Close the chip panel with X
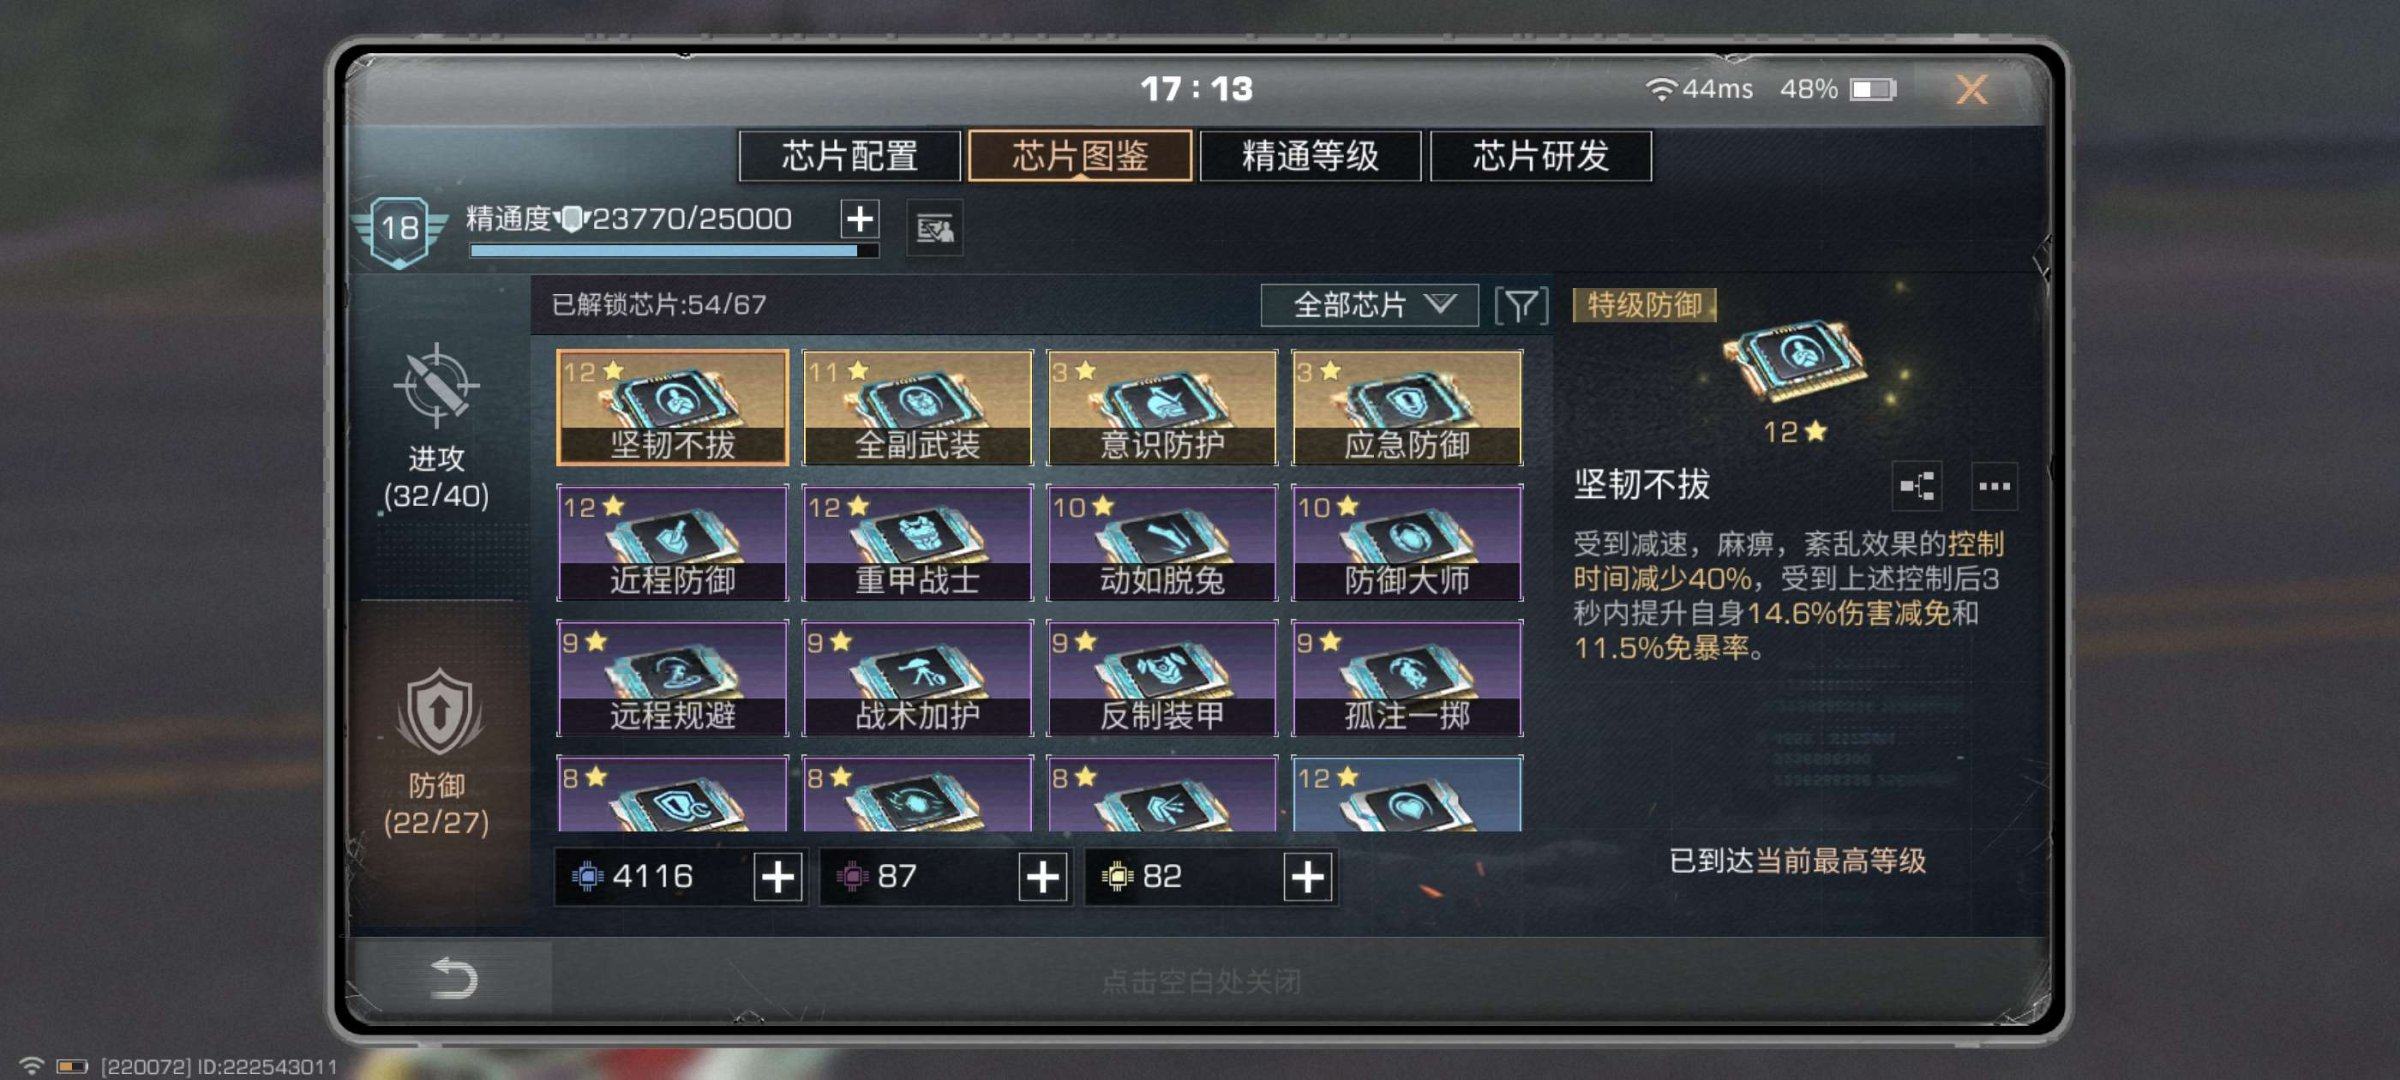The height and width of the screenshot is (1080, 2400). (1972, 90)
